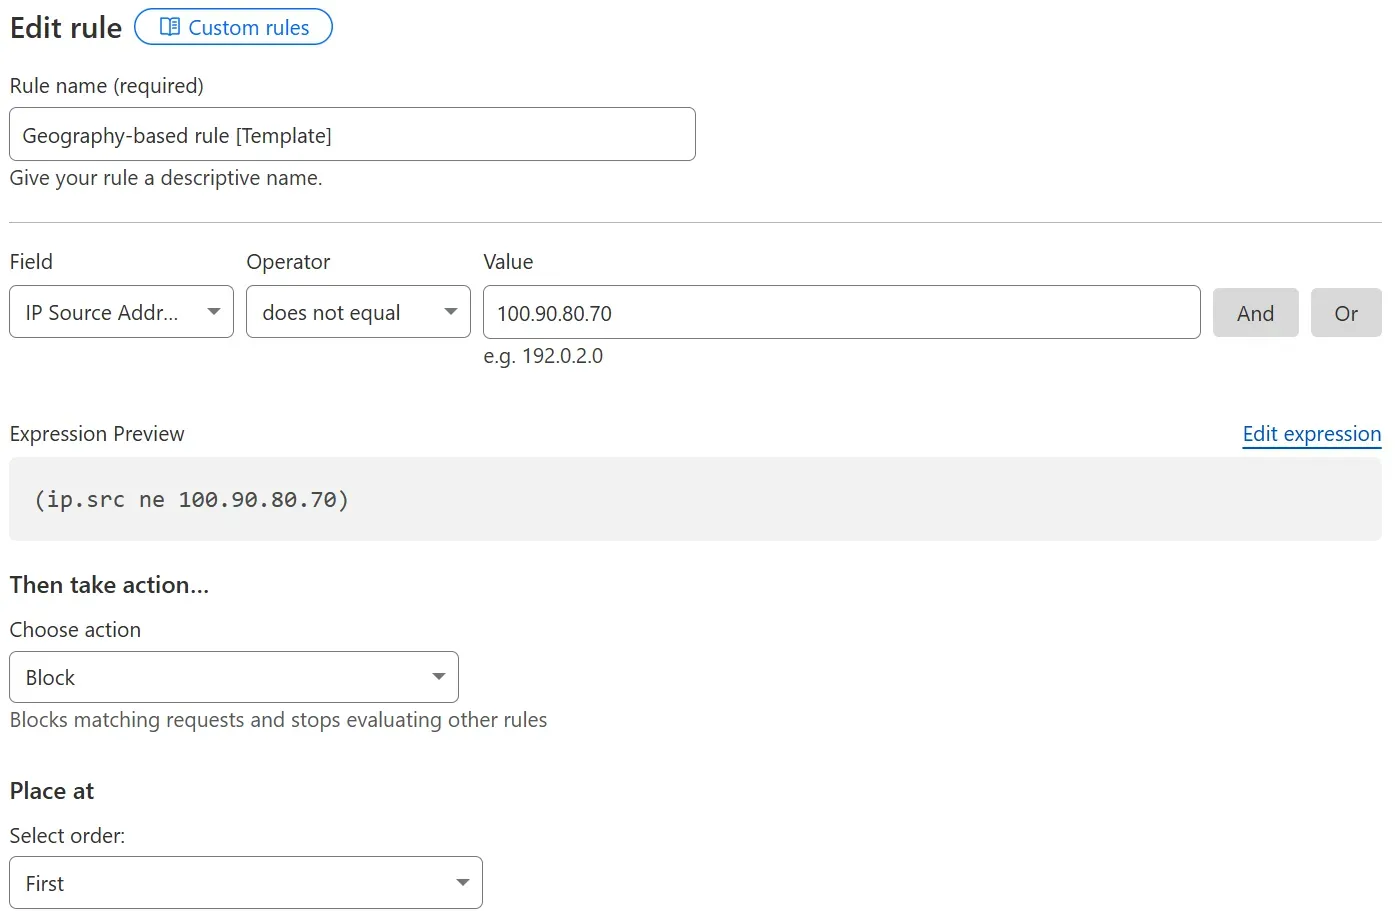Click the caret arrow in the Field selector
Screen dimensions: 1395x911
pyautogui.click(x=214, y=312)
